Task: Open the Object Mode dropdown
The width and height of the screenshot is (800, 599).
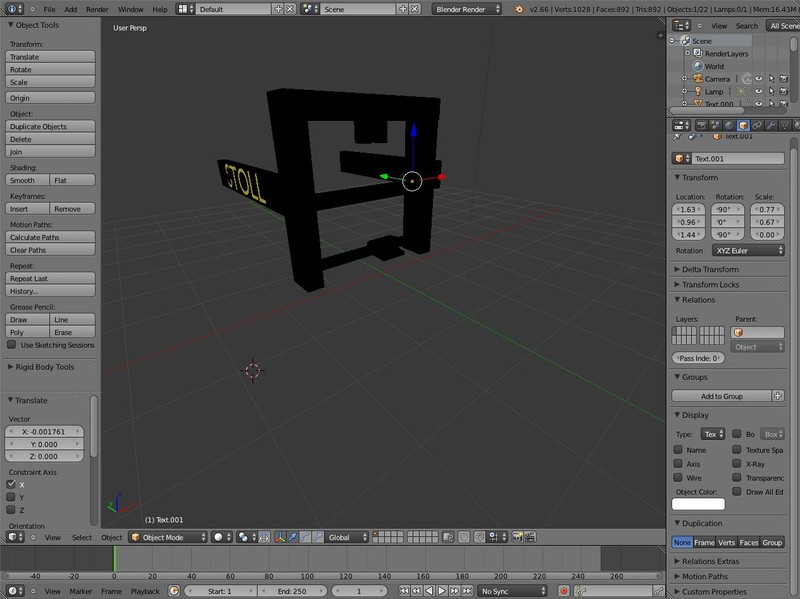Action: coord(168,537)
